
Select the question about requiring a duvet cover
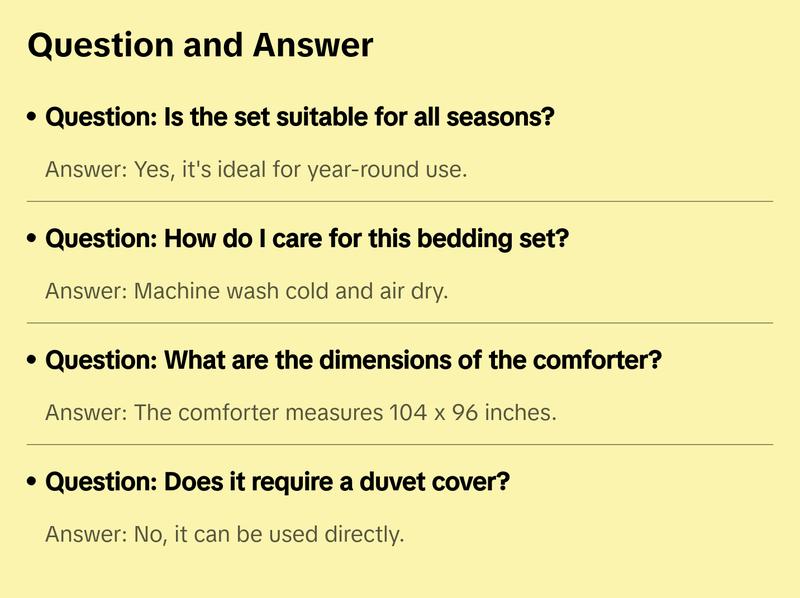coord(278,482)
